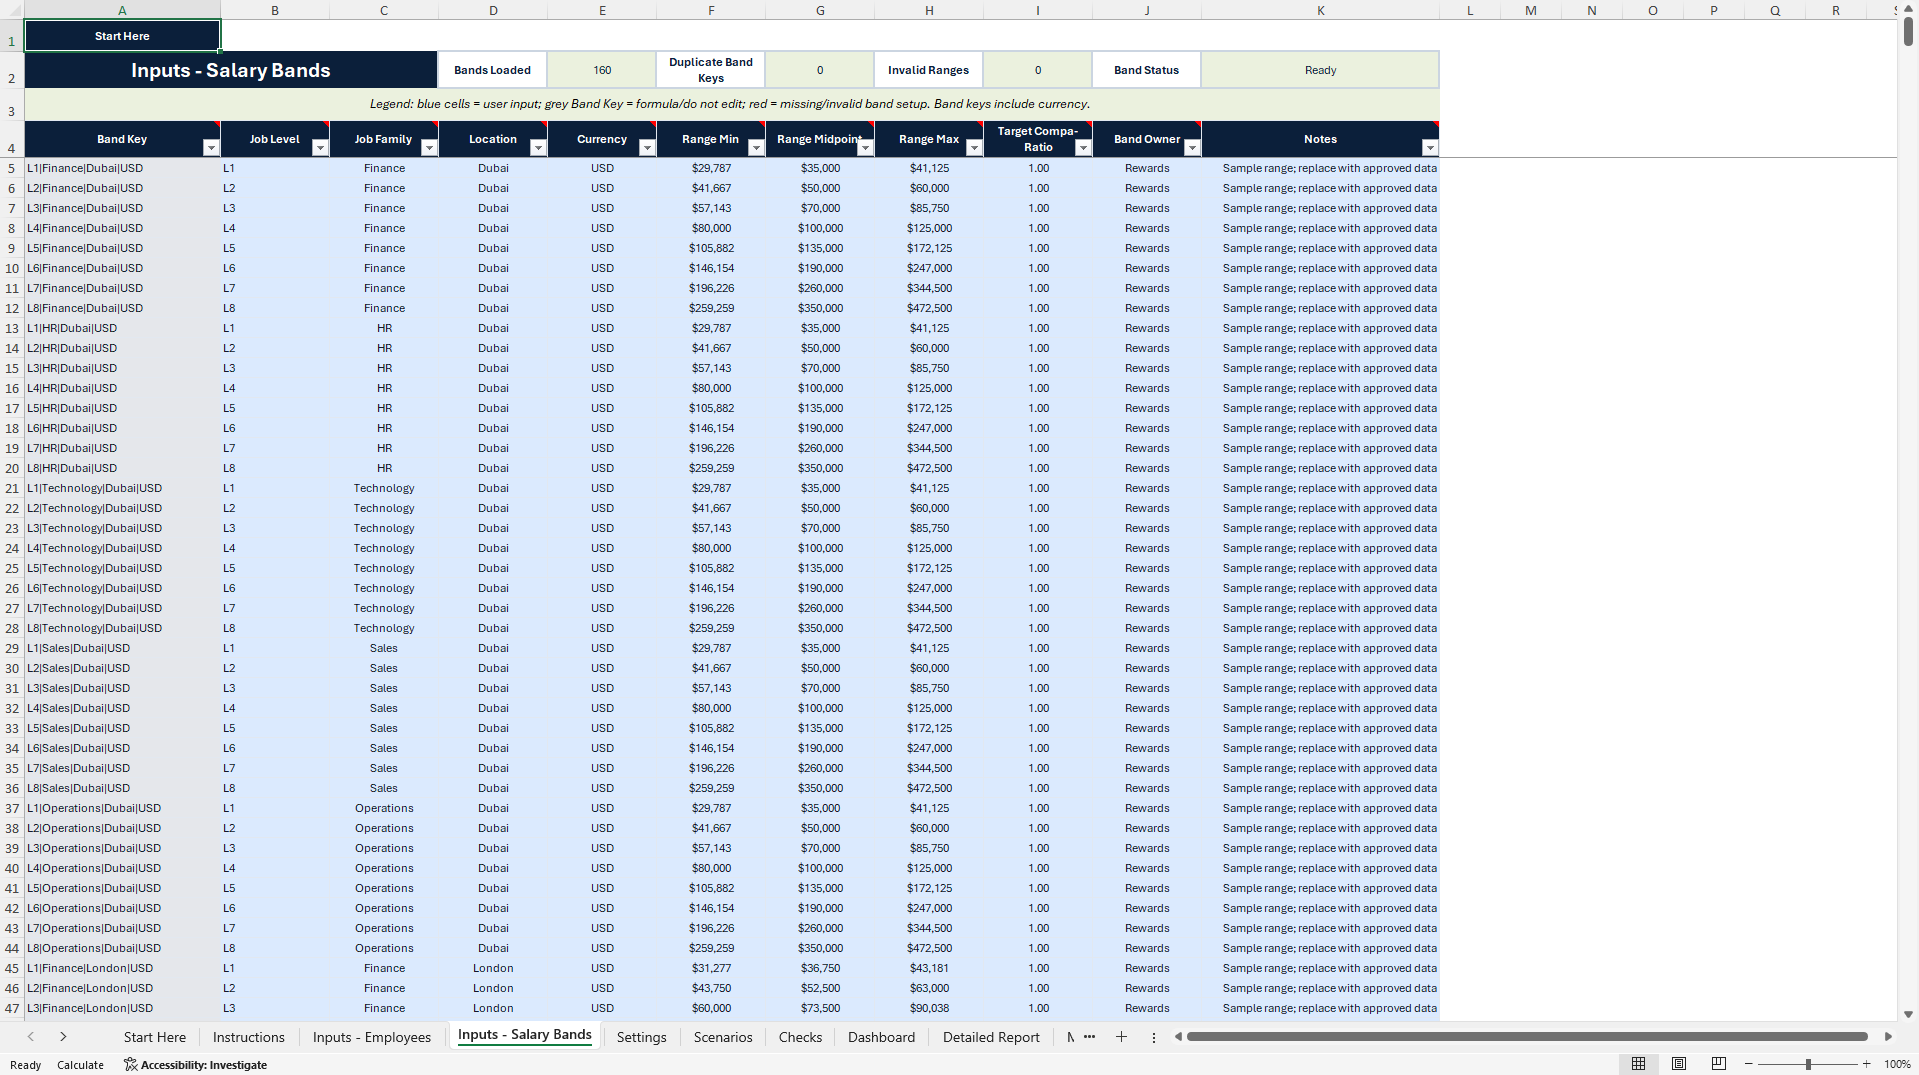Image resolution: width=1919 pixels, height=1075 pixels.
Task: Open the Range Max filter dropdown
Action: pos(974,148)
